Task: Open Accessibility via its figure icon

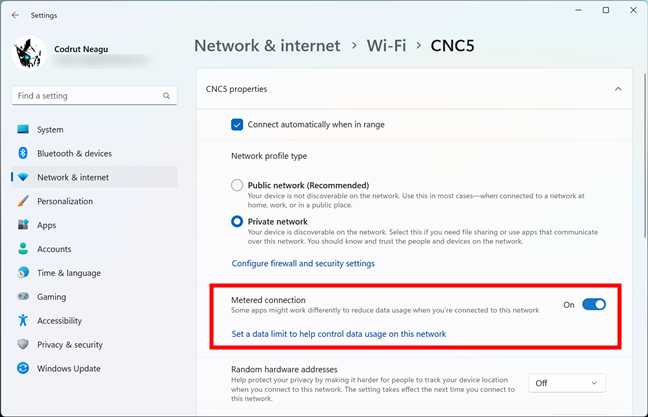Action: click(x=23, y=320)
